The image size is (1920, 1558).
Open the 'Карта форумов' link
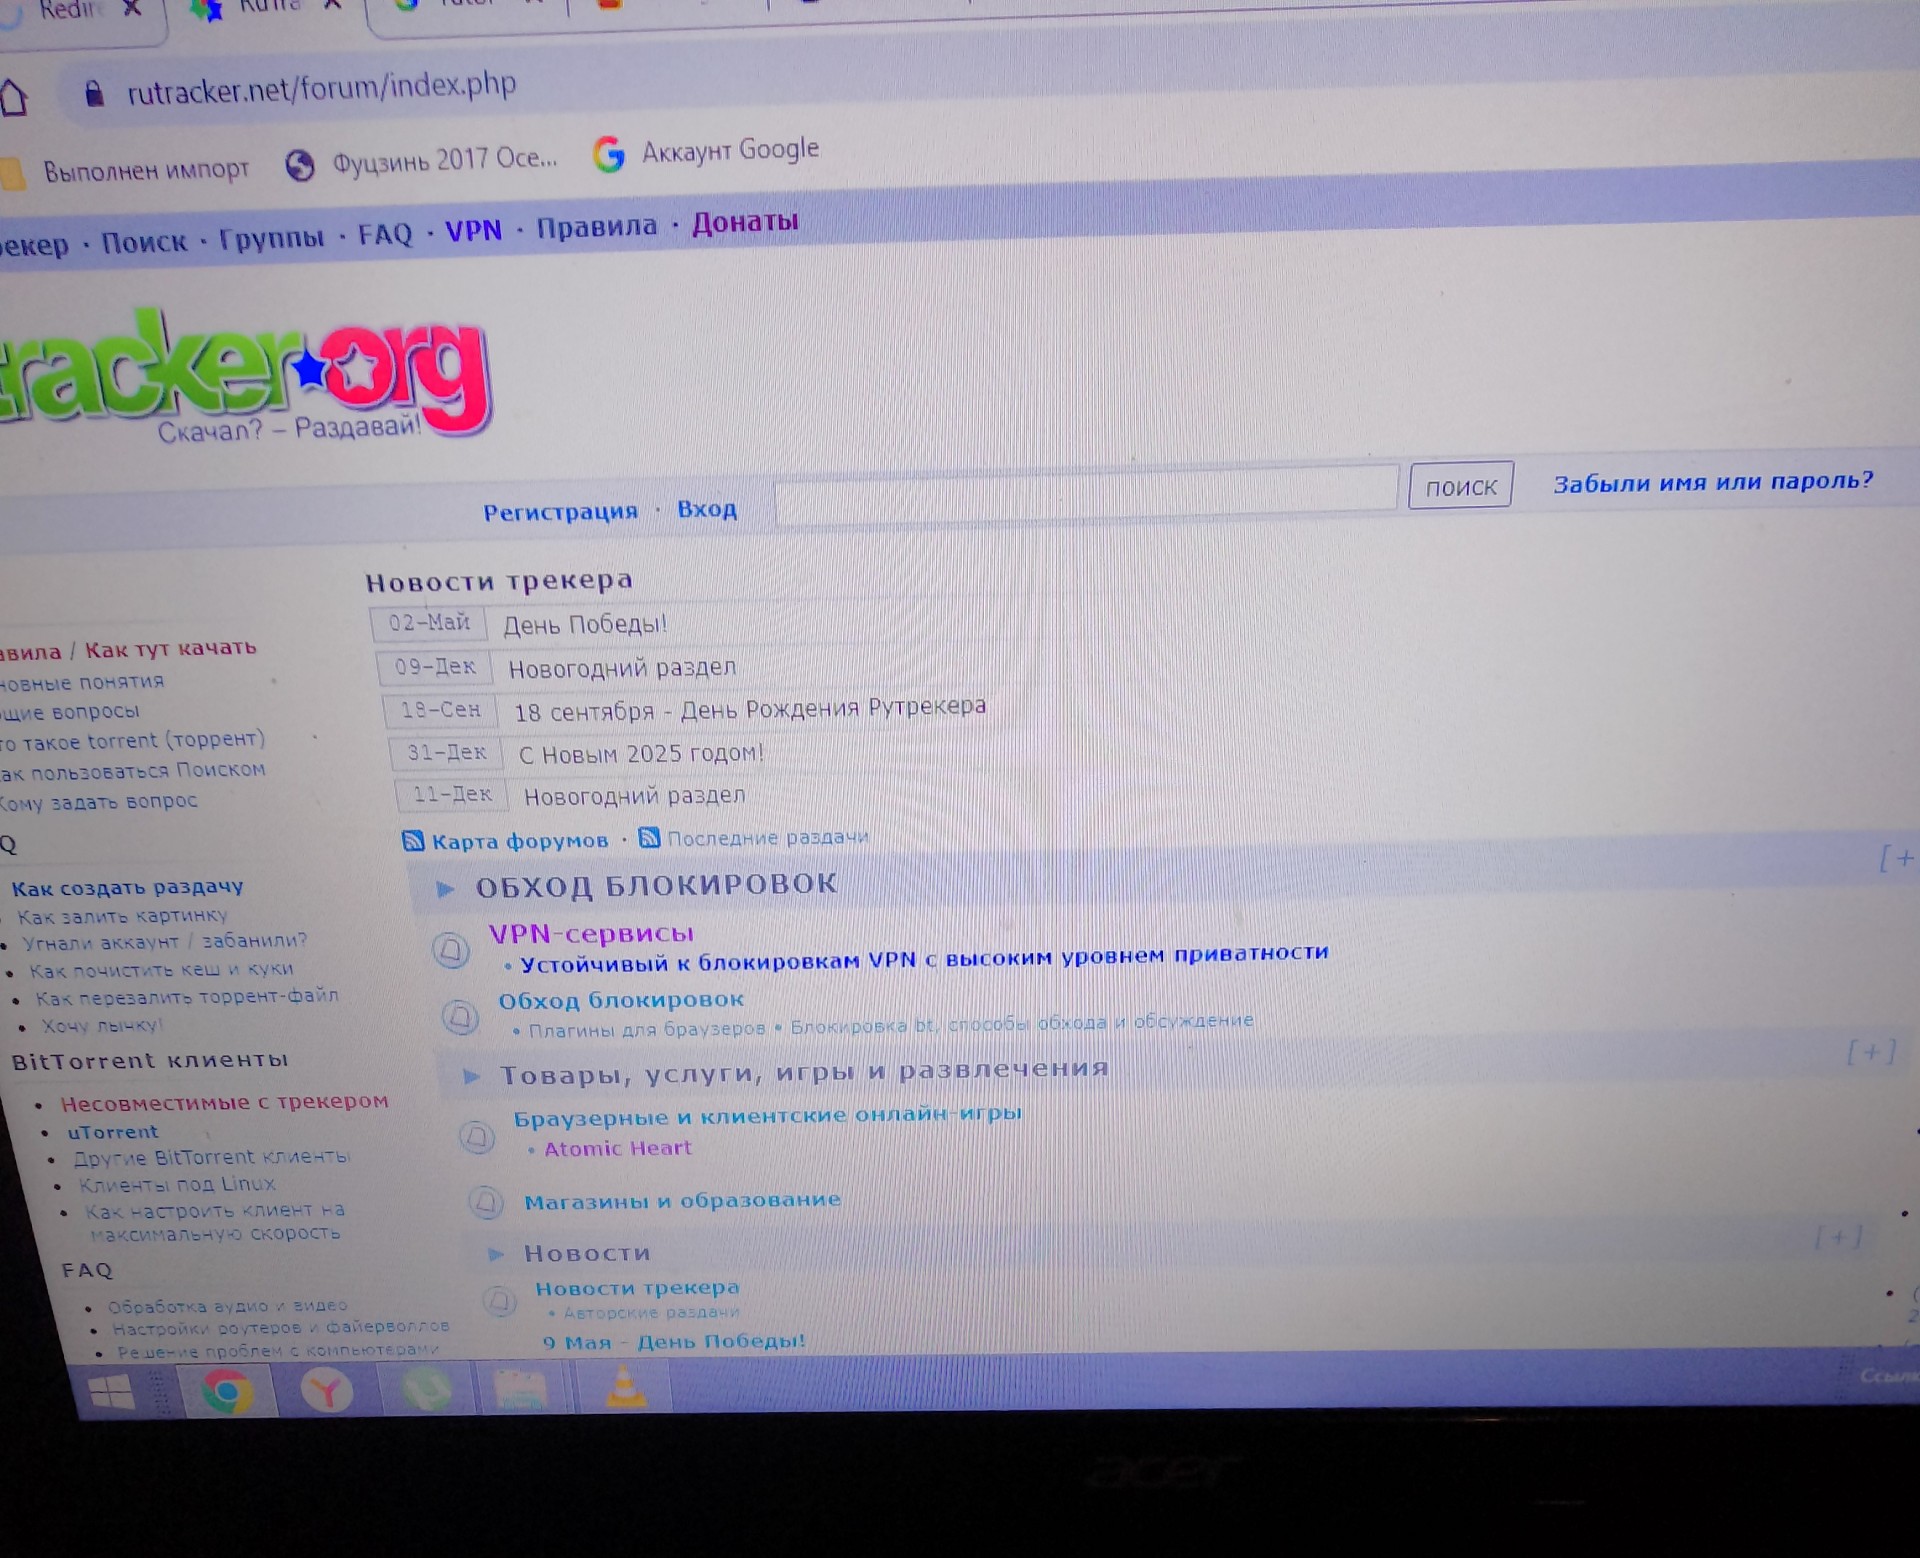click(x=519, y=841)
